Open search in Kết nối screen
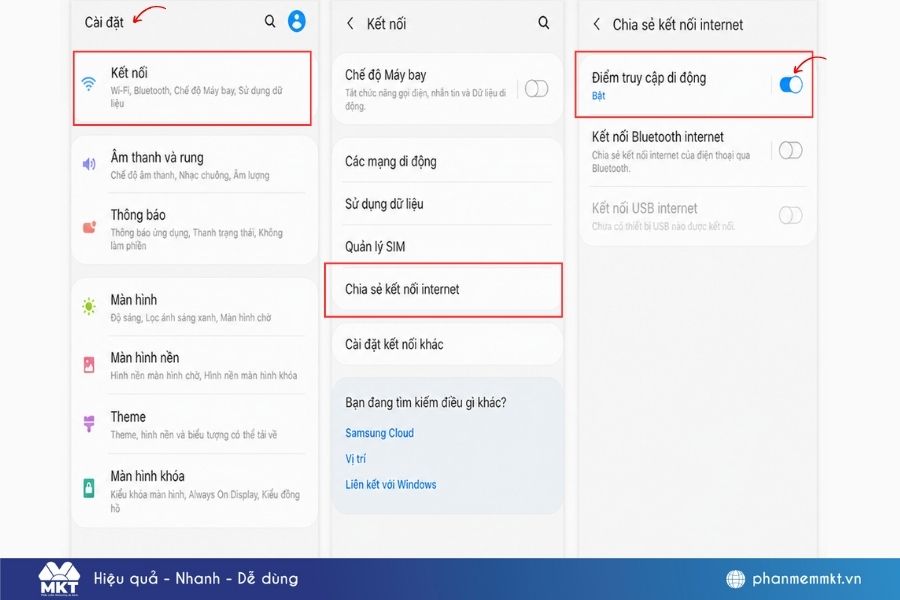Viewport: 900px width, 600px height. [543, 23]
